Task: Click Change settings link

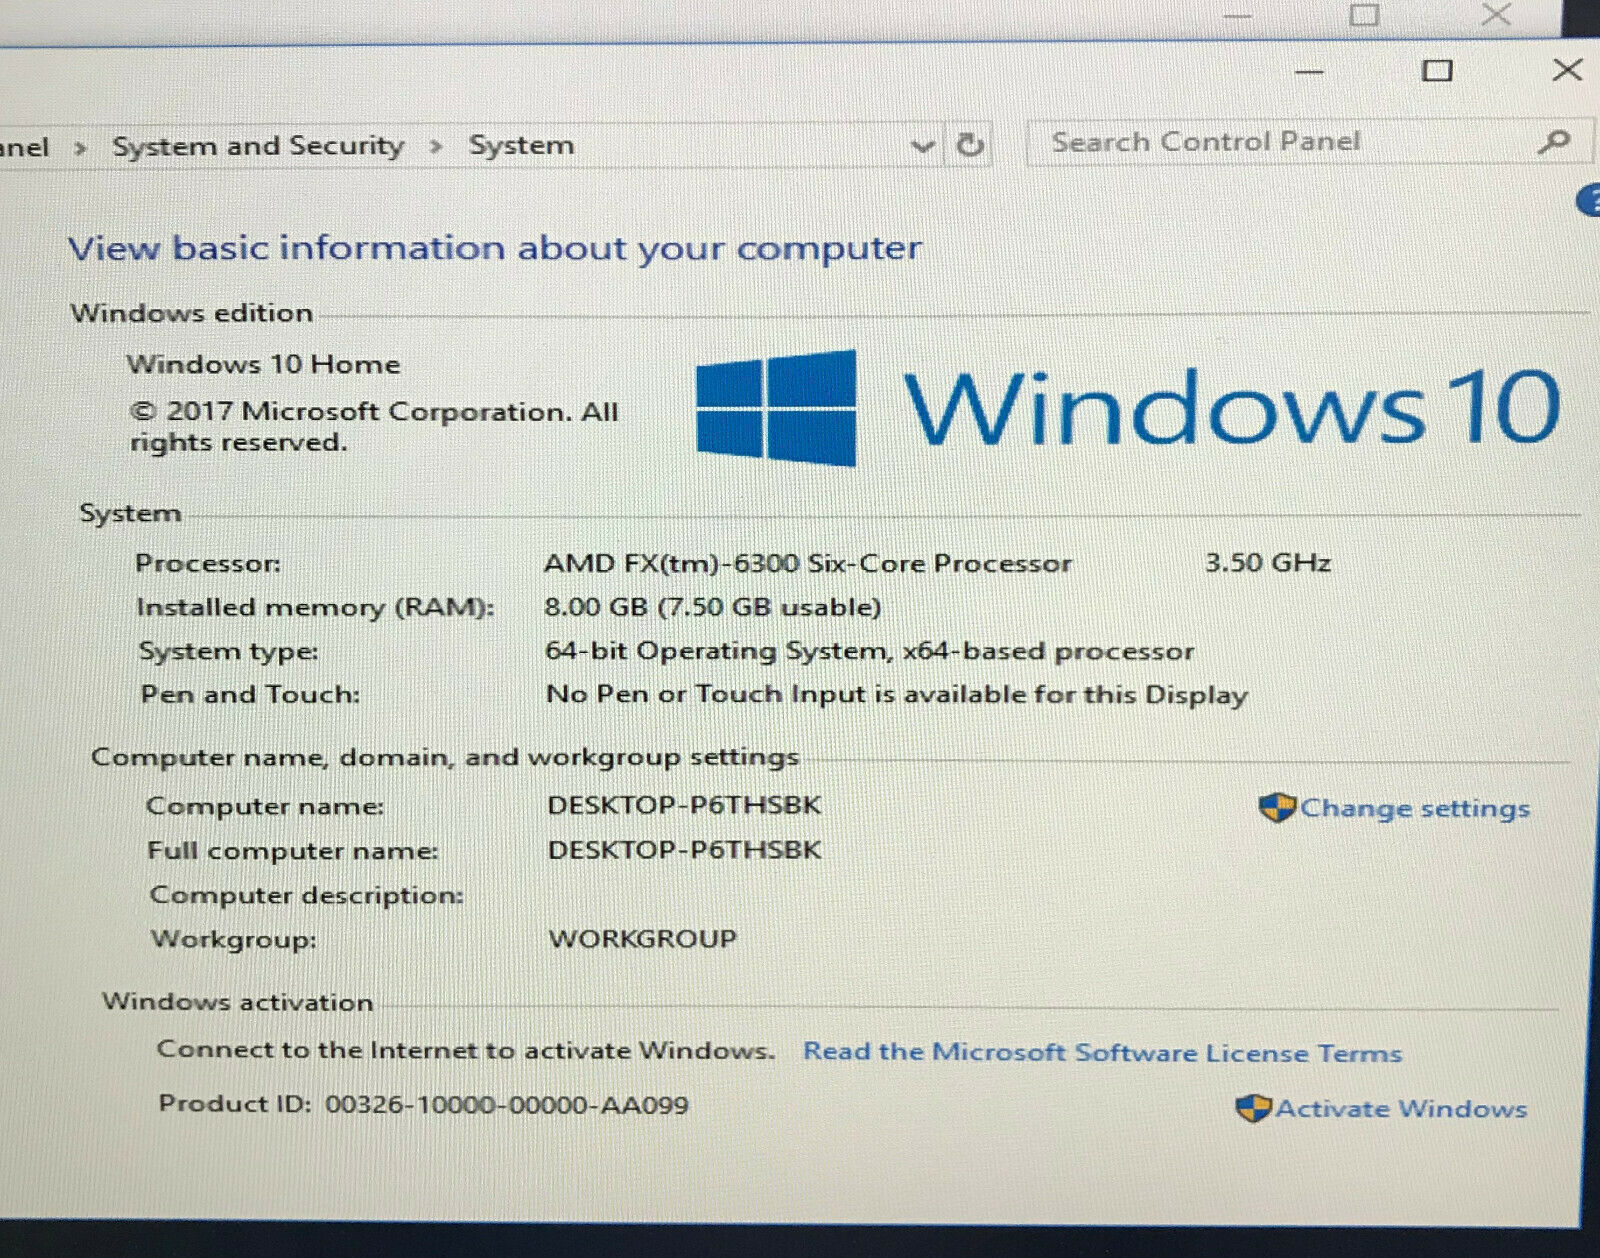Action: click(x=1414, y=808)
